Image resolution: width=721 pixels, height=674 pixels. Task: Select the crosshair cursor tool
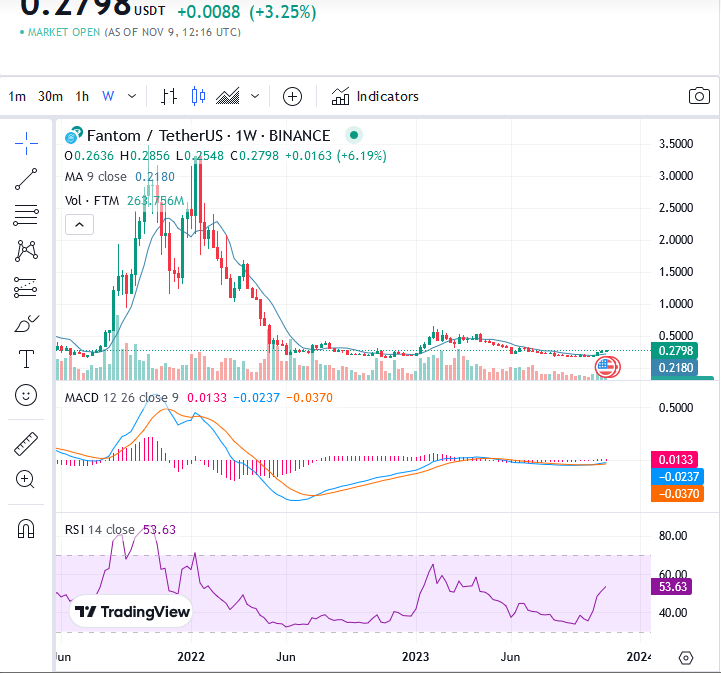tap(26, 143)
